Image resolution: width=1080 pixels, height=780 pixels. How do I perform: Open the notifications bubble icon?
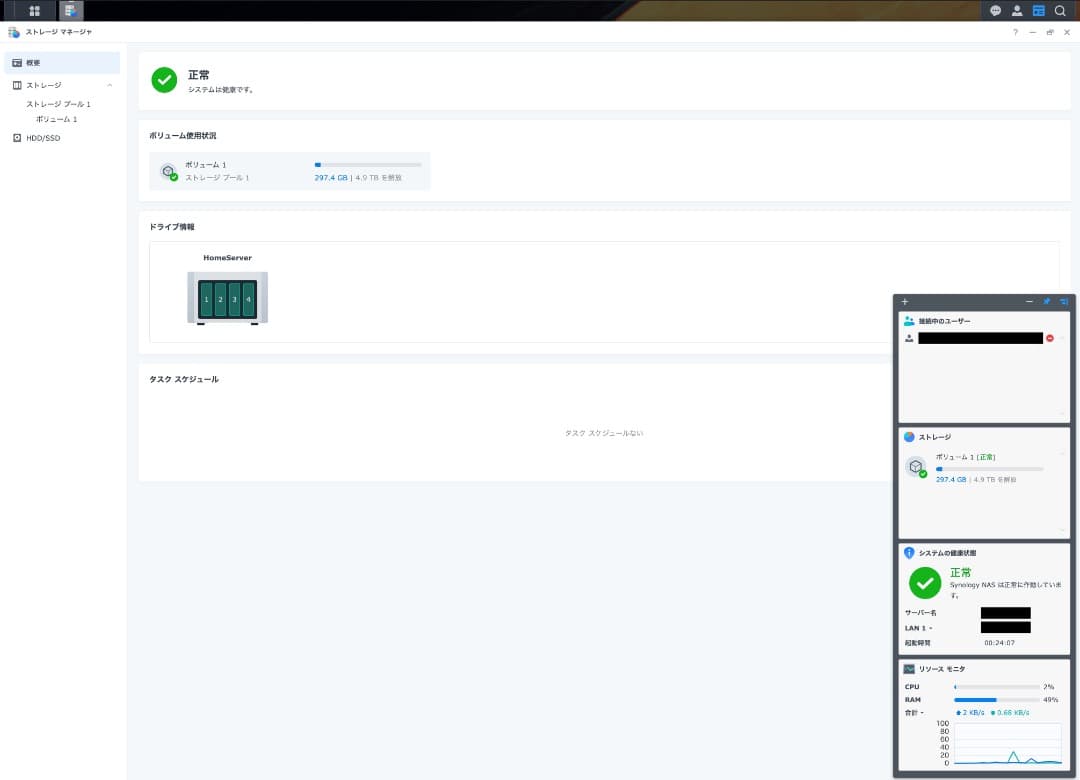pos(995,11)
